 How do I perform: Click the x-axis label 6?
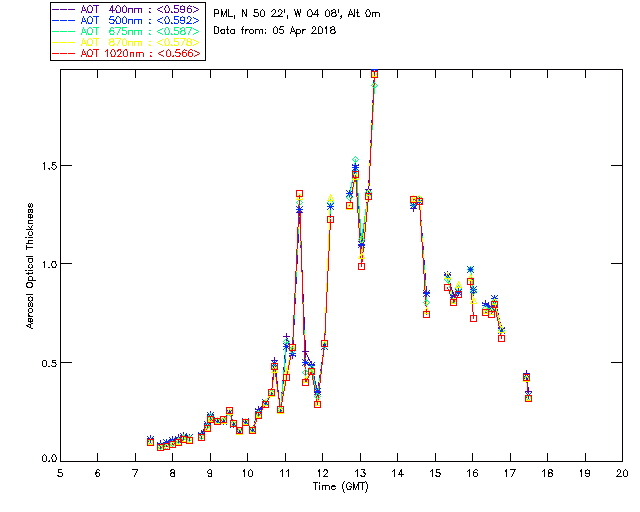pyautogui.click(x=98, y=473)
